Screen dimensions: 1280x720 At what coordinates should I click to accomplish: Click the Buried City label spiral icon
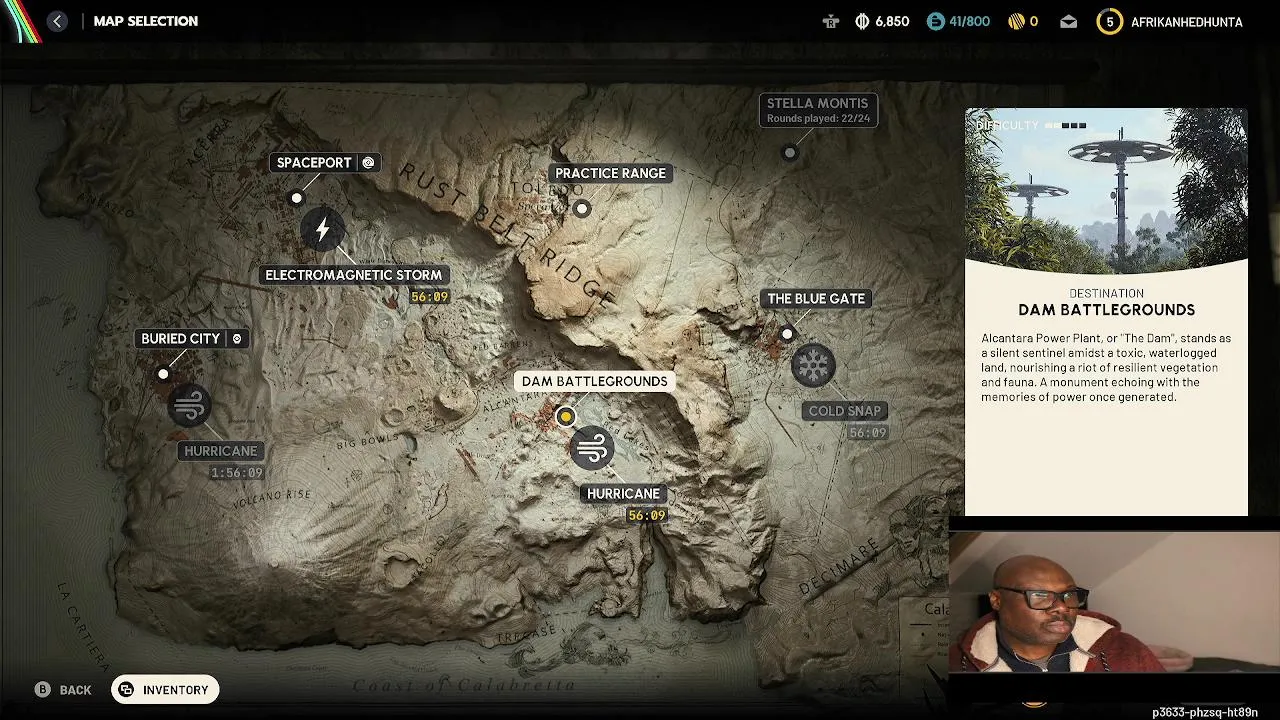pos(237,339)
